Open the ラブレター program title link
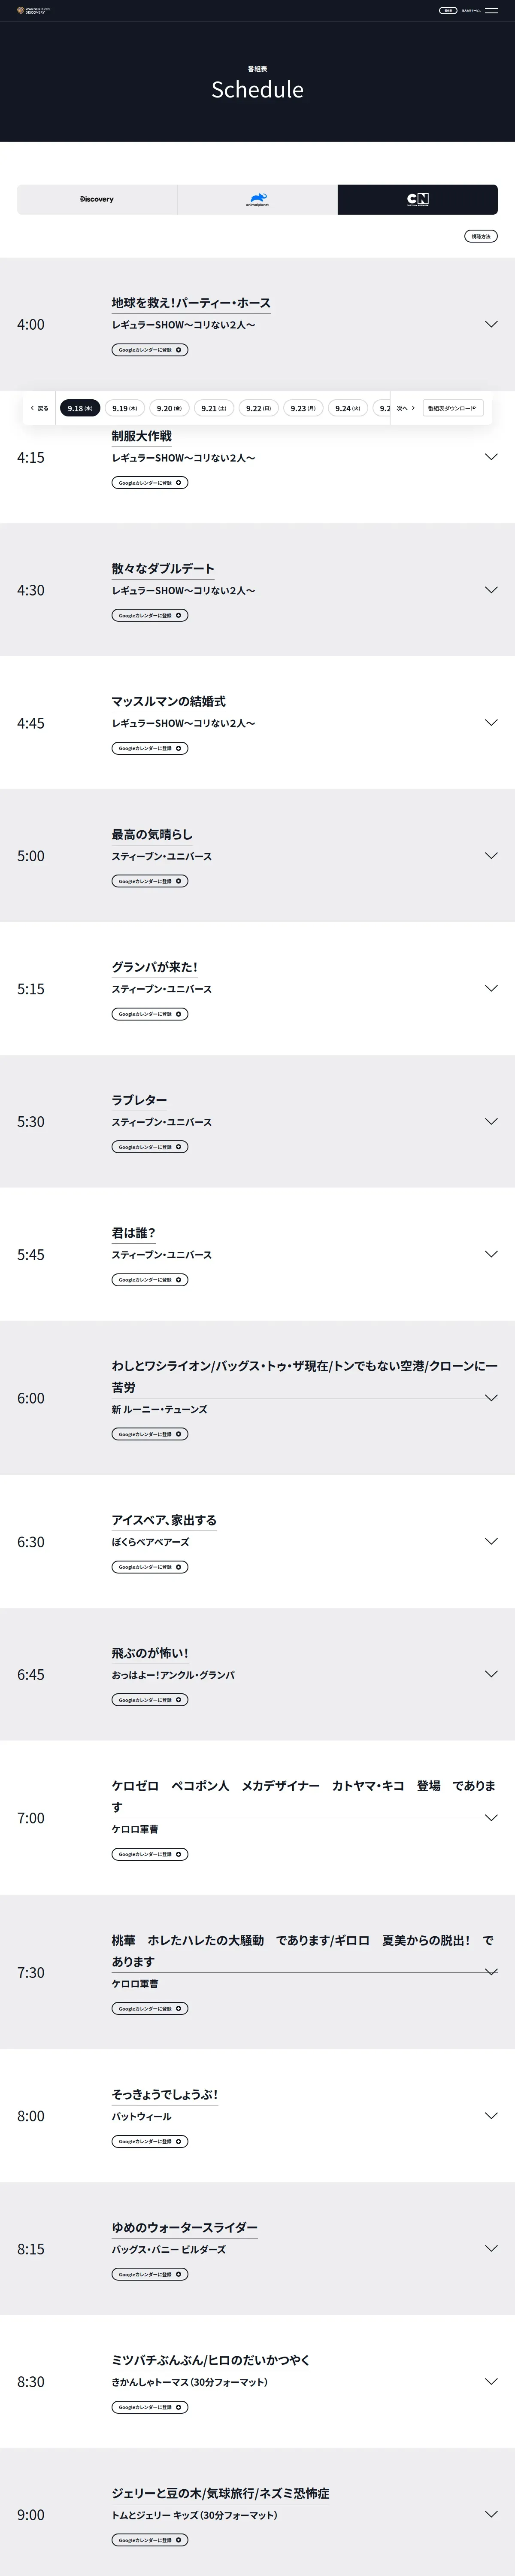515x2576 pixels. [x=139, y=1100]
